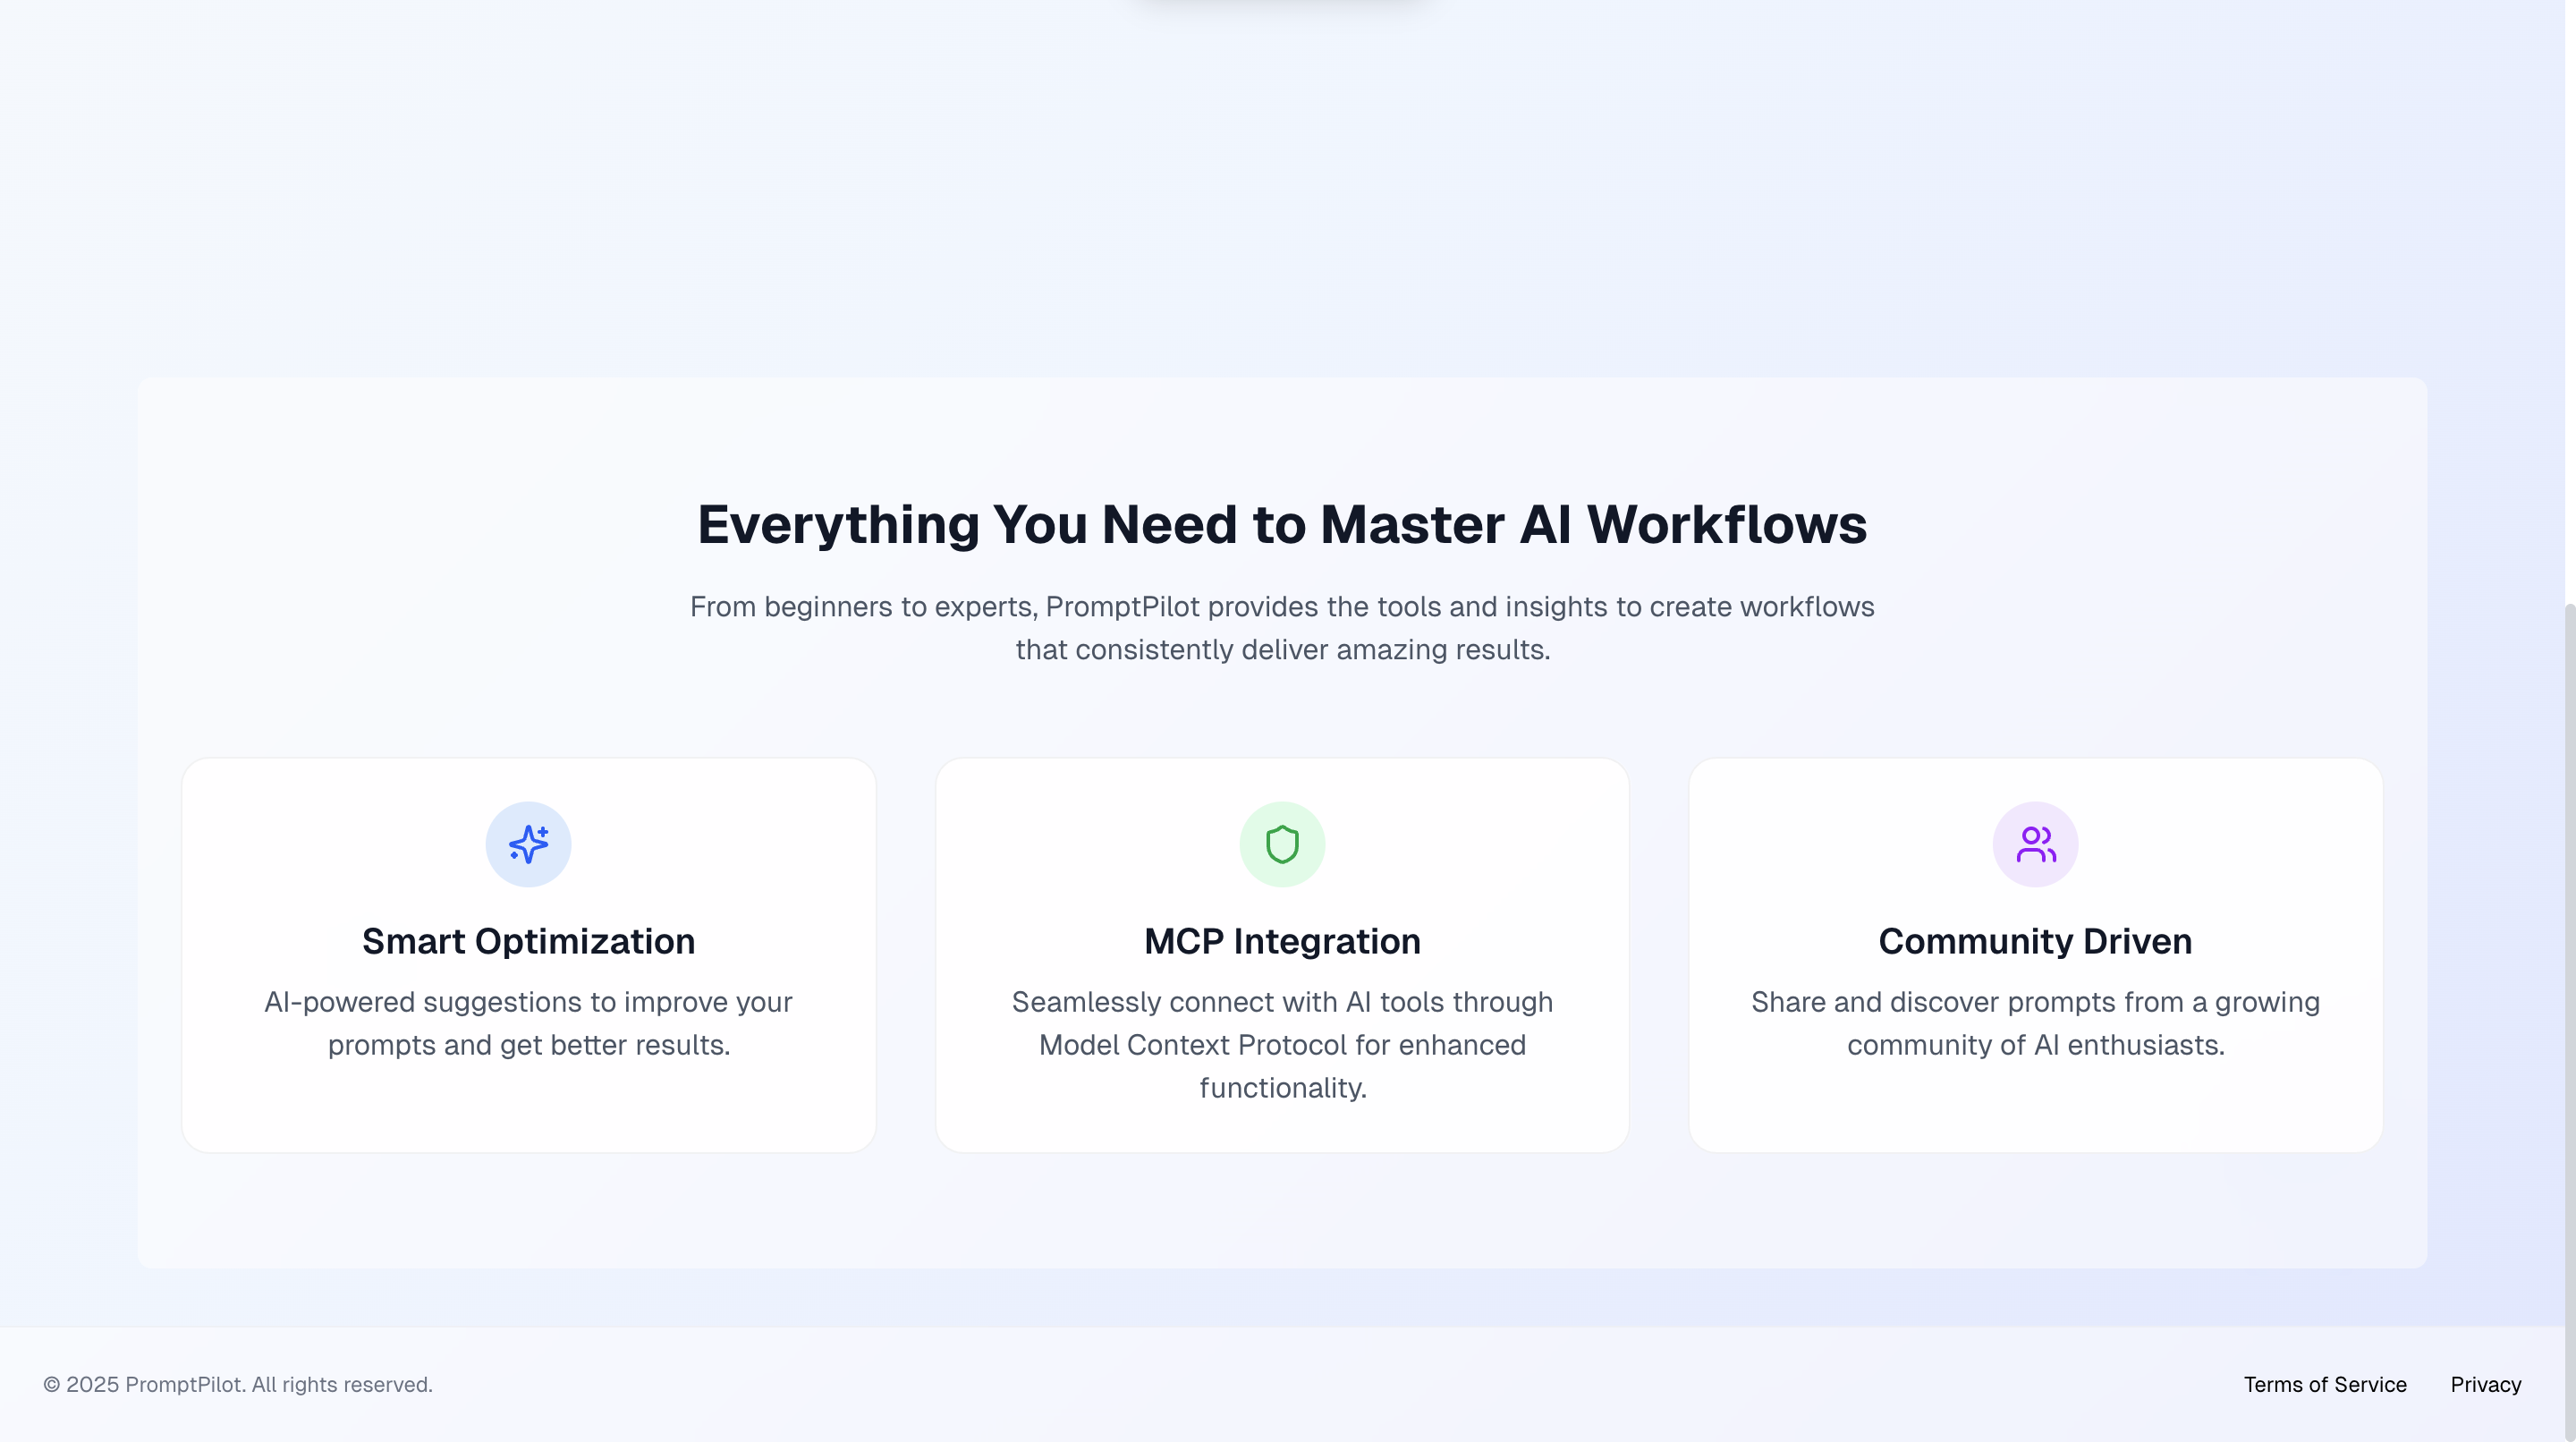
Task: Click the 'Seamlessly connect with AI tools' description
Action: [x=1282, y=1044]
